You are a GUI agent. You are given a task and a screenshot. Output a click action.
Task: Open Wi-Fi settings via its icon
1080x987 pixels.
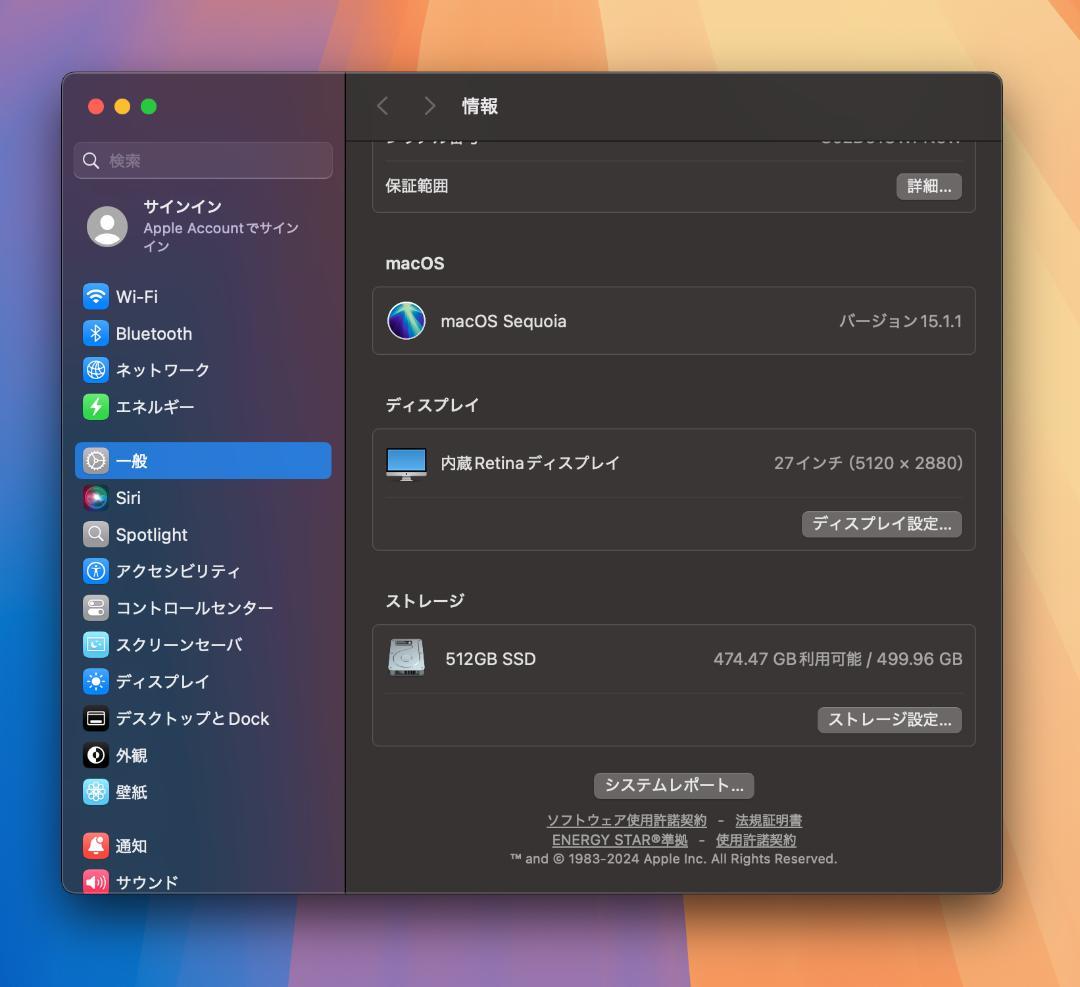click(x=96, y=297)
